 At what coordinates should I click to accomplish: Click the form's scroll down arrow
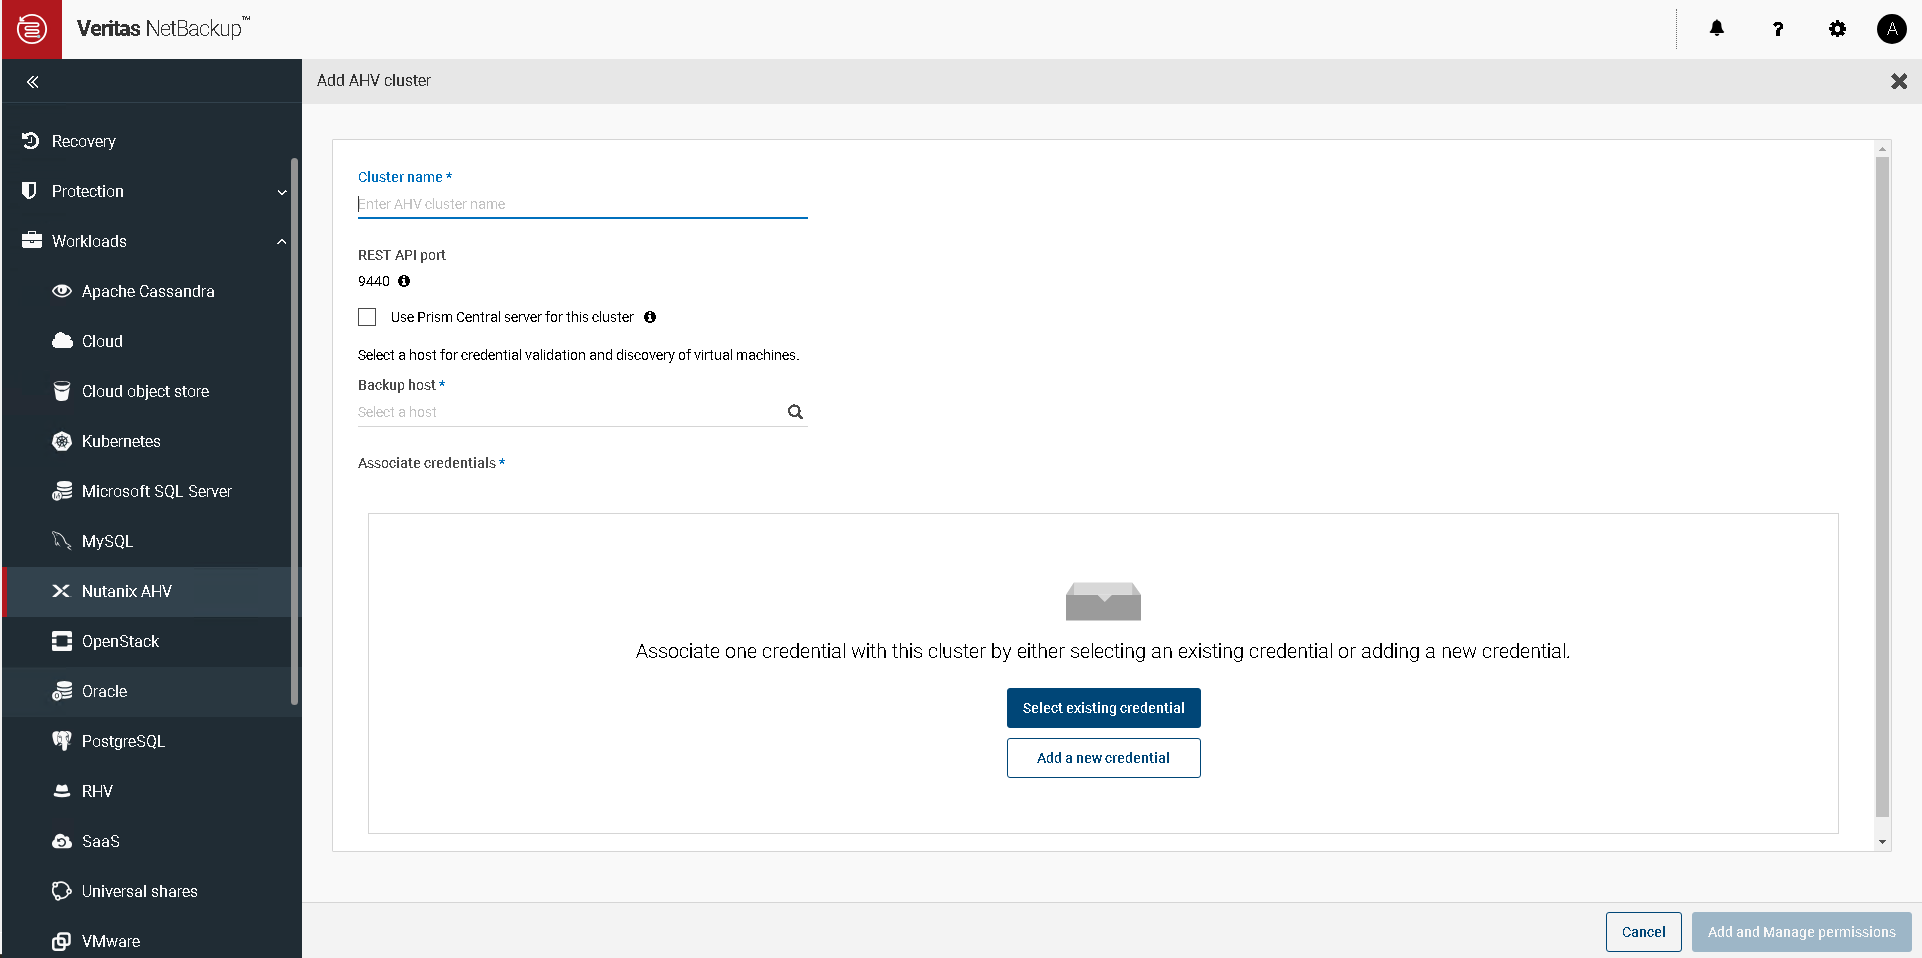click(1882, 842)
